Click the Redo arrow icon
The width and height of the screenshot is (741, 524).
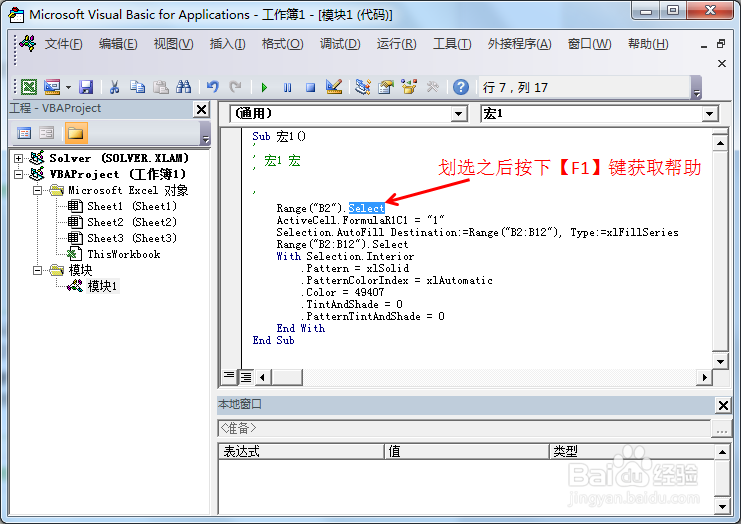[x=235, y=87]
